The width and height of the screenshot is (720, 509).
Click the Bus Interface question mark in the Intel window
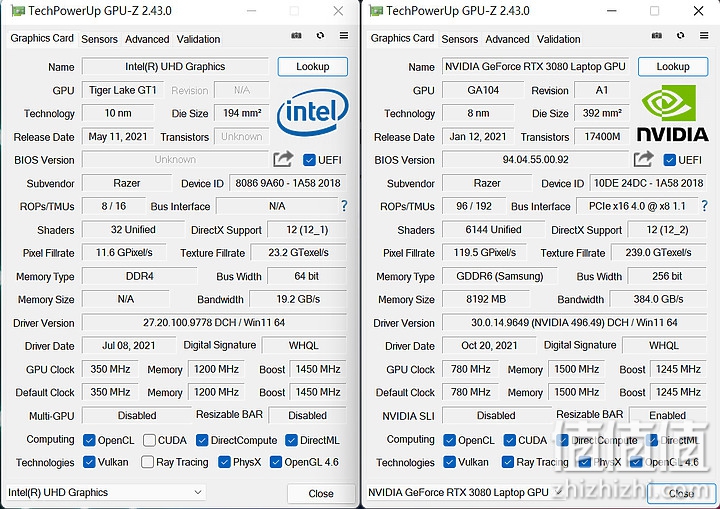(344, 206)
